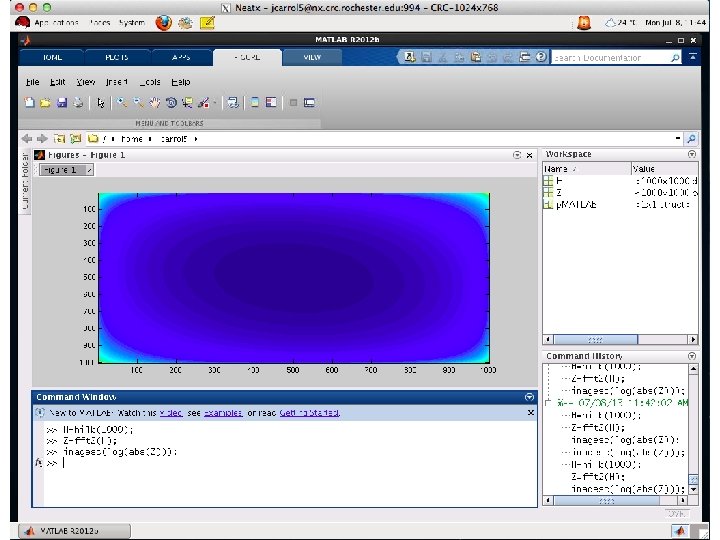Open the Command History panel actions menu
Image resolution: width=720 pixels, height=540 pixels.
692,356
